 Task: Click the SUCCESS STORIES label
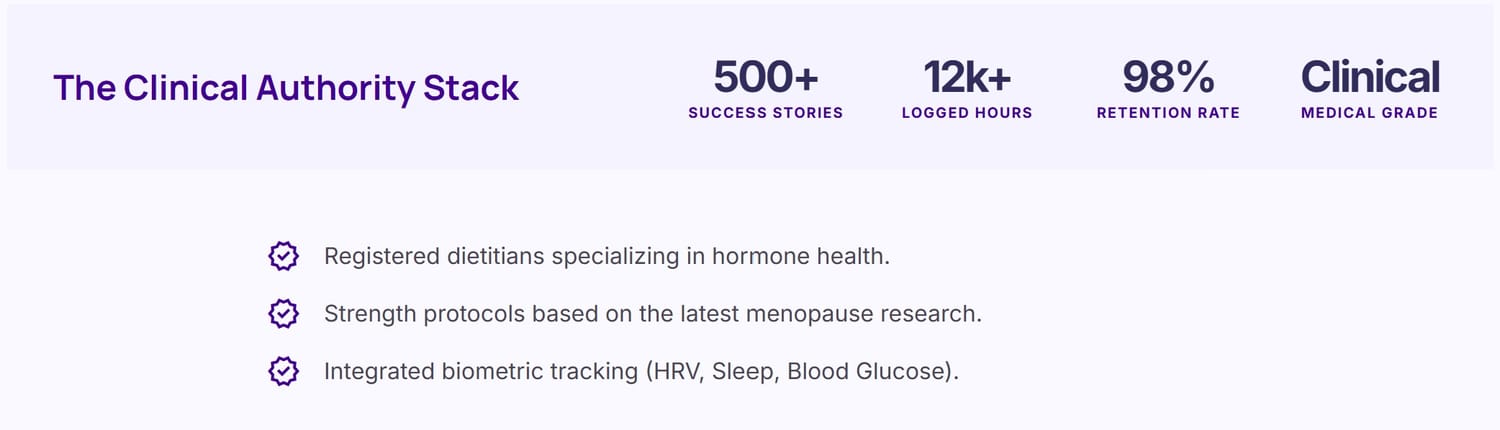coord(766,113)
